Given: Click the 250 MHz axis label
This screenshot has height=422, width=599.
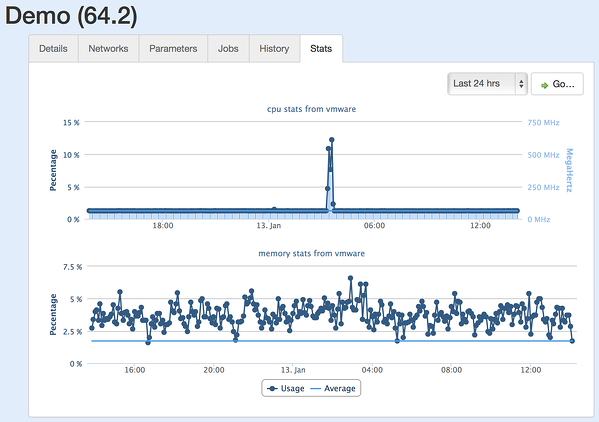Looking at the screenshot, I should pos(543,188).
